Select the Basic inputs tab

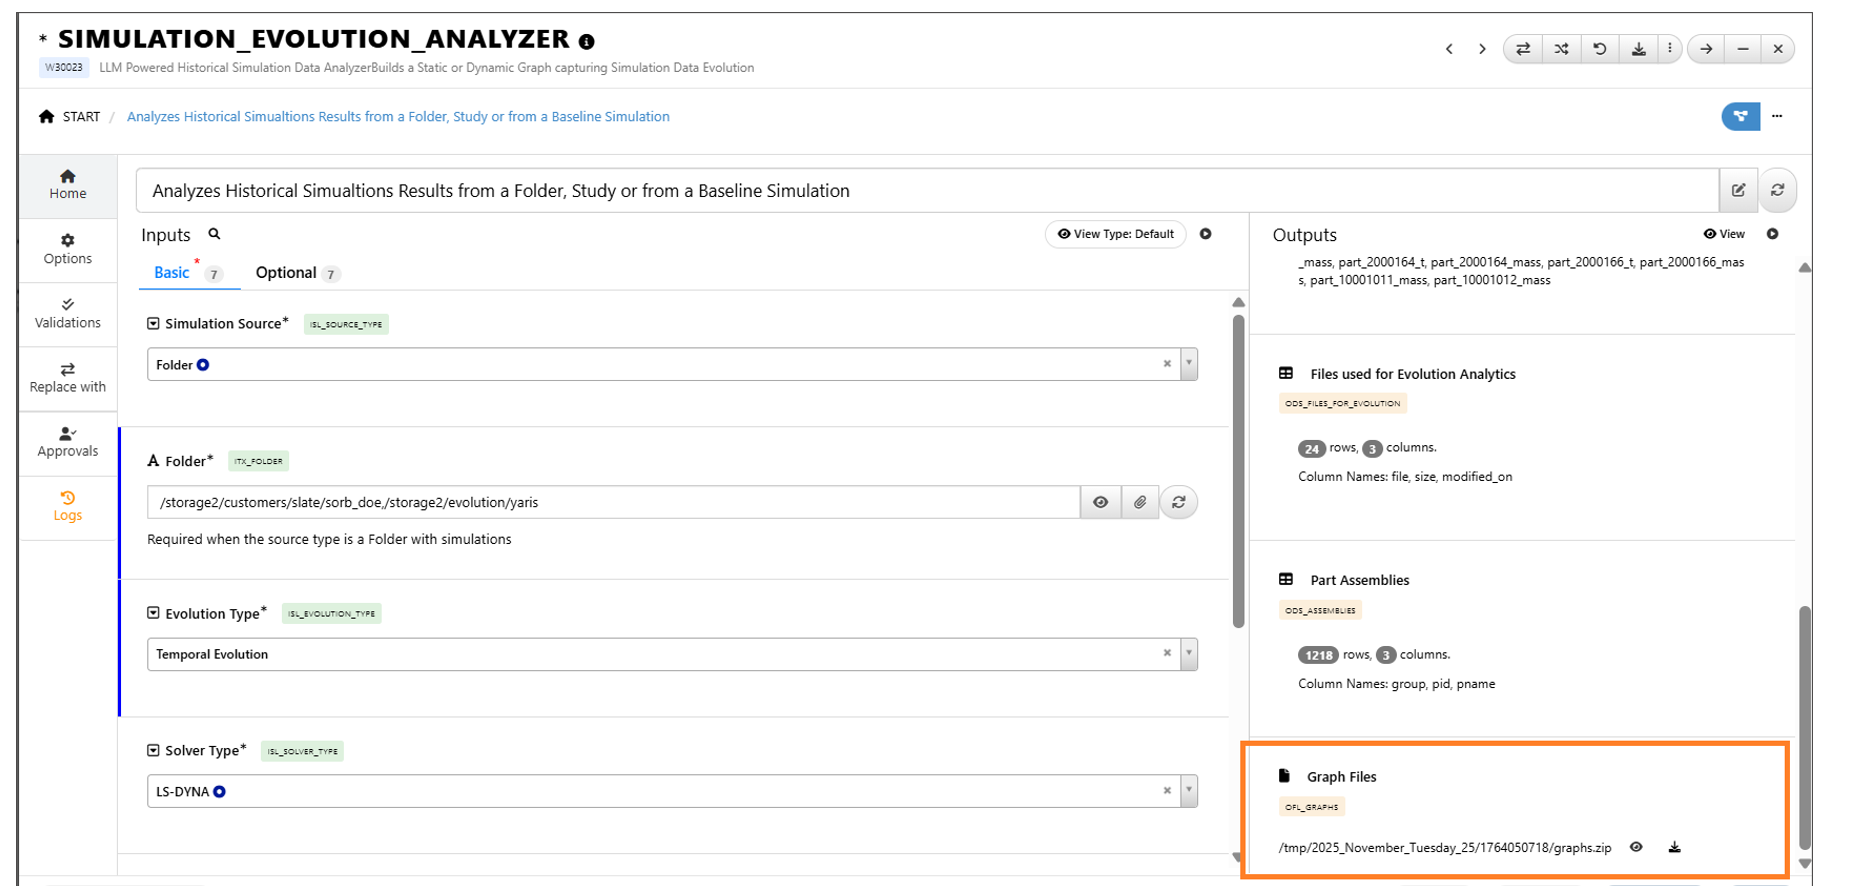point(172,273)
